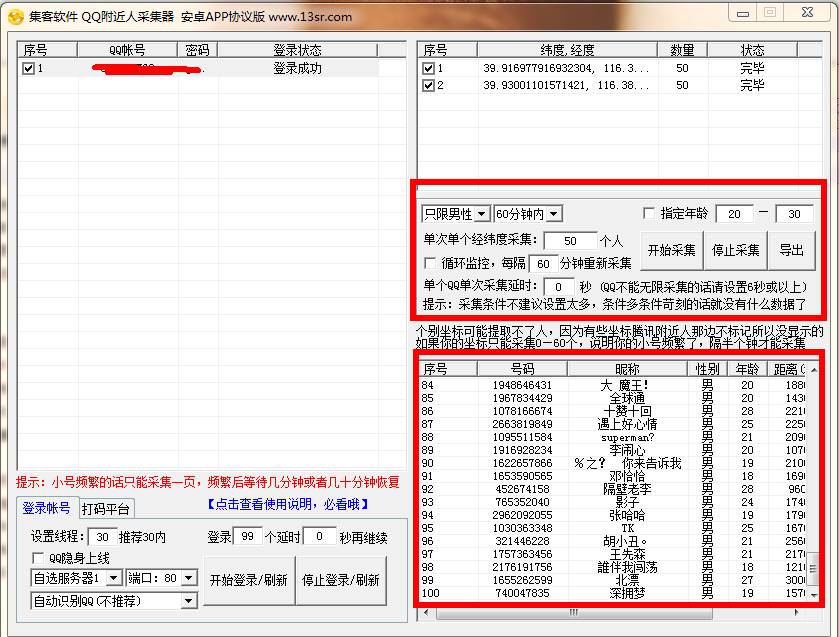Click the 开始登录/刷新 button
Viewport: 839px width, 637px height.
point(249,580)
